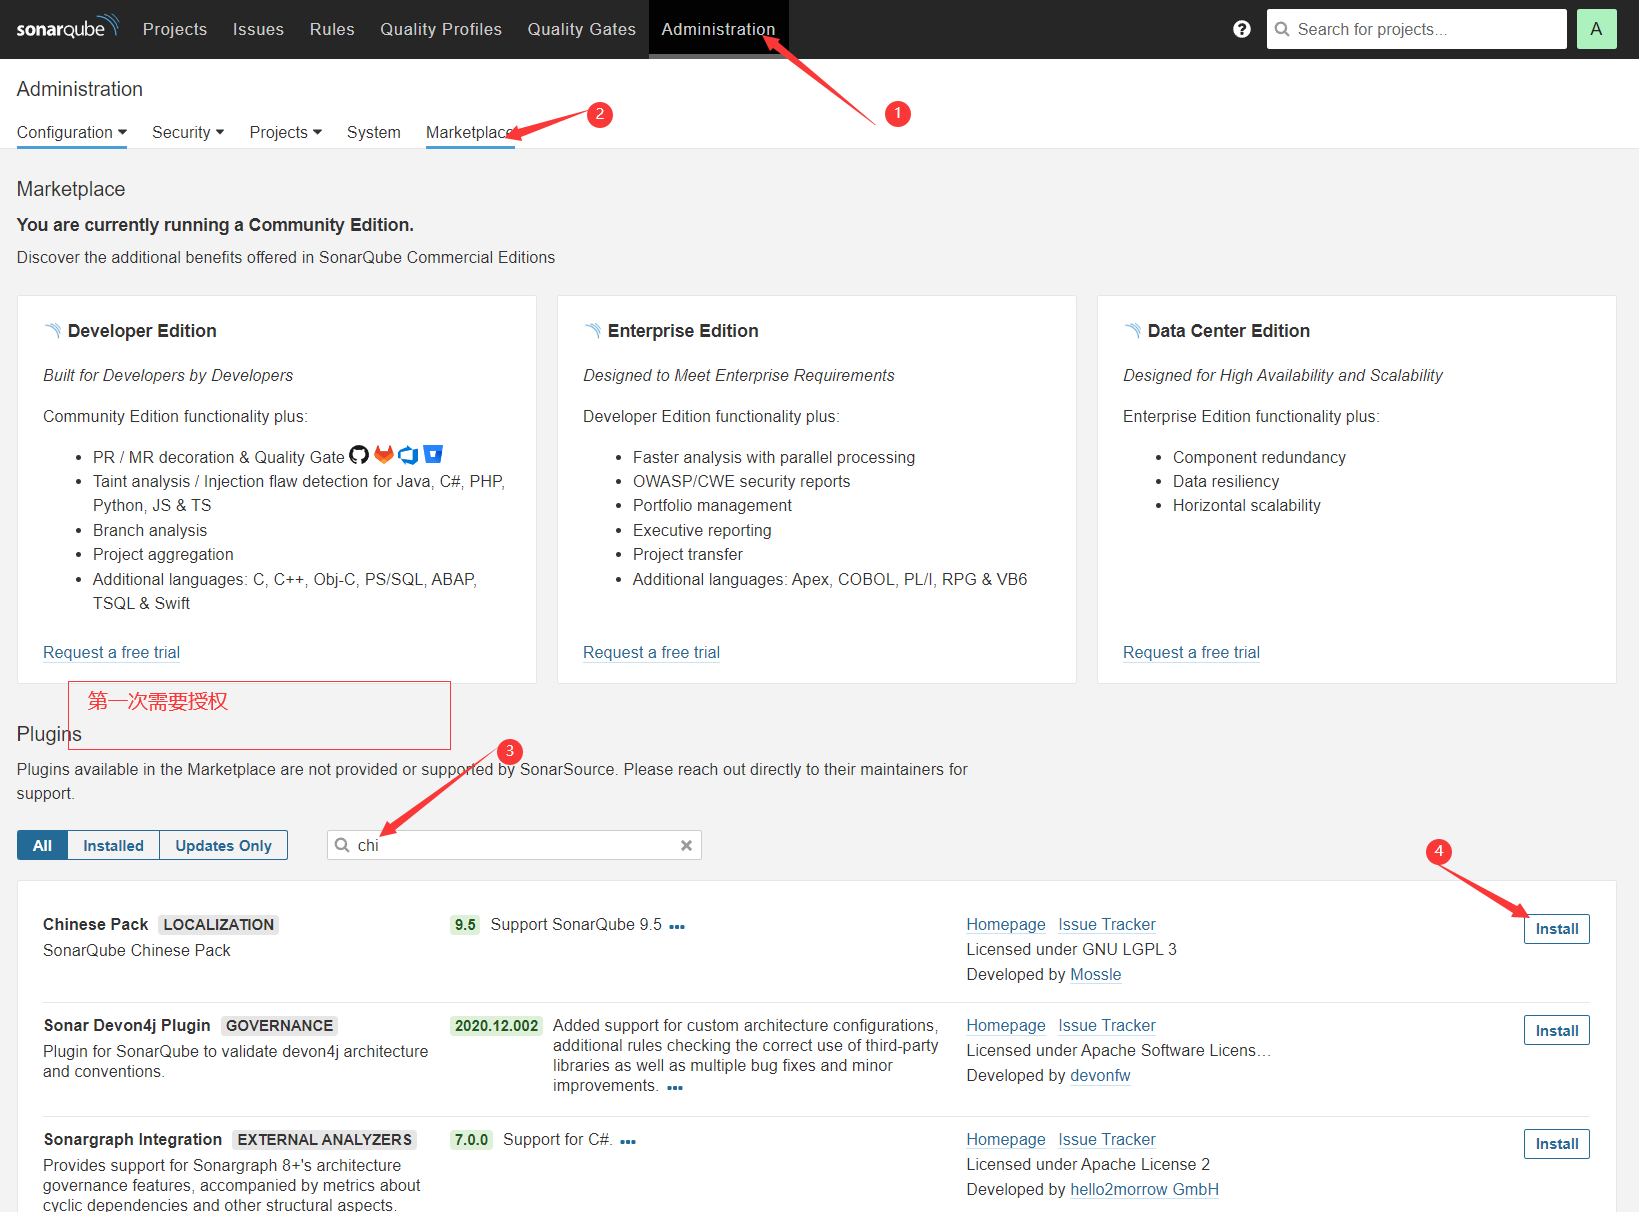Open Quality Profiles page
Screen dimensions: 1639x1212
pyautogui.click(x=441, y=29)
